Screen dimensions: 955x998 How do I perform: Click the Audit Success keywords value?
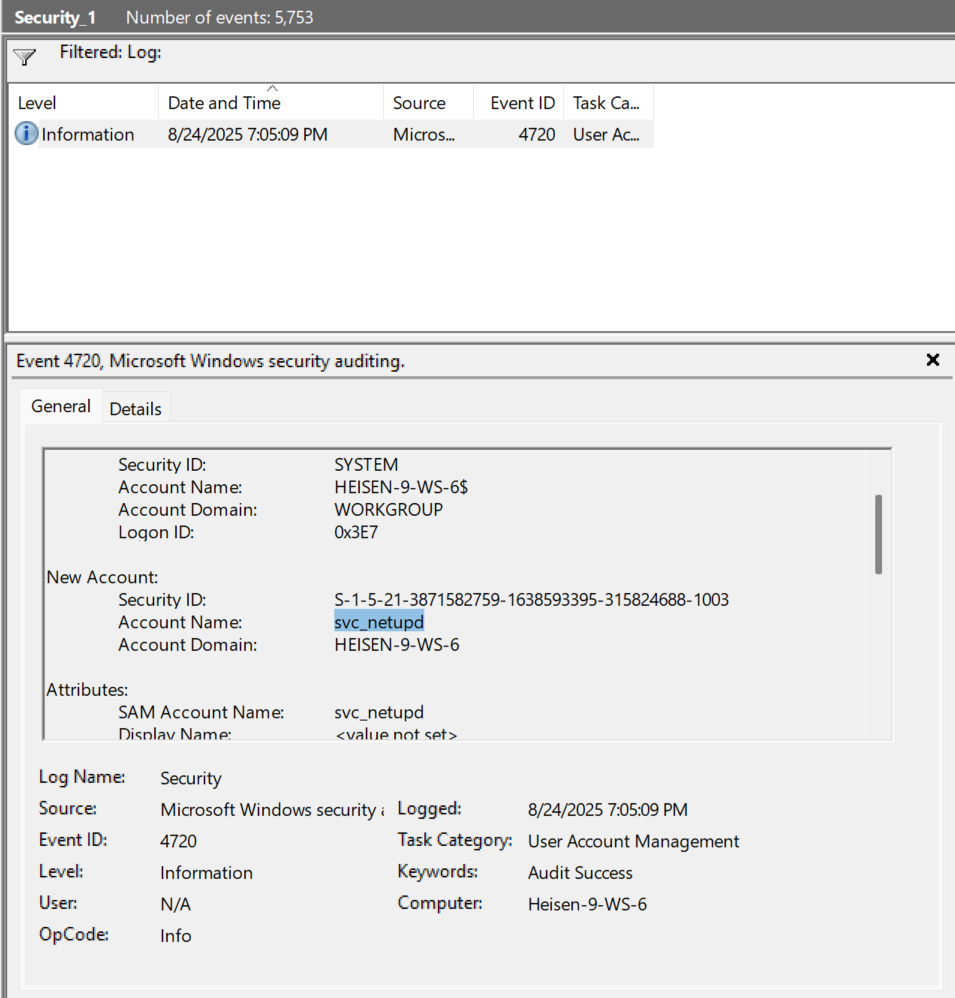click(580, 872)
